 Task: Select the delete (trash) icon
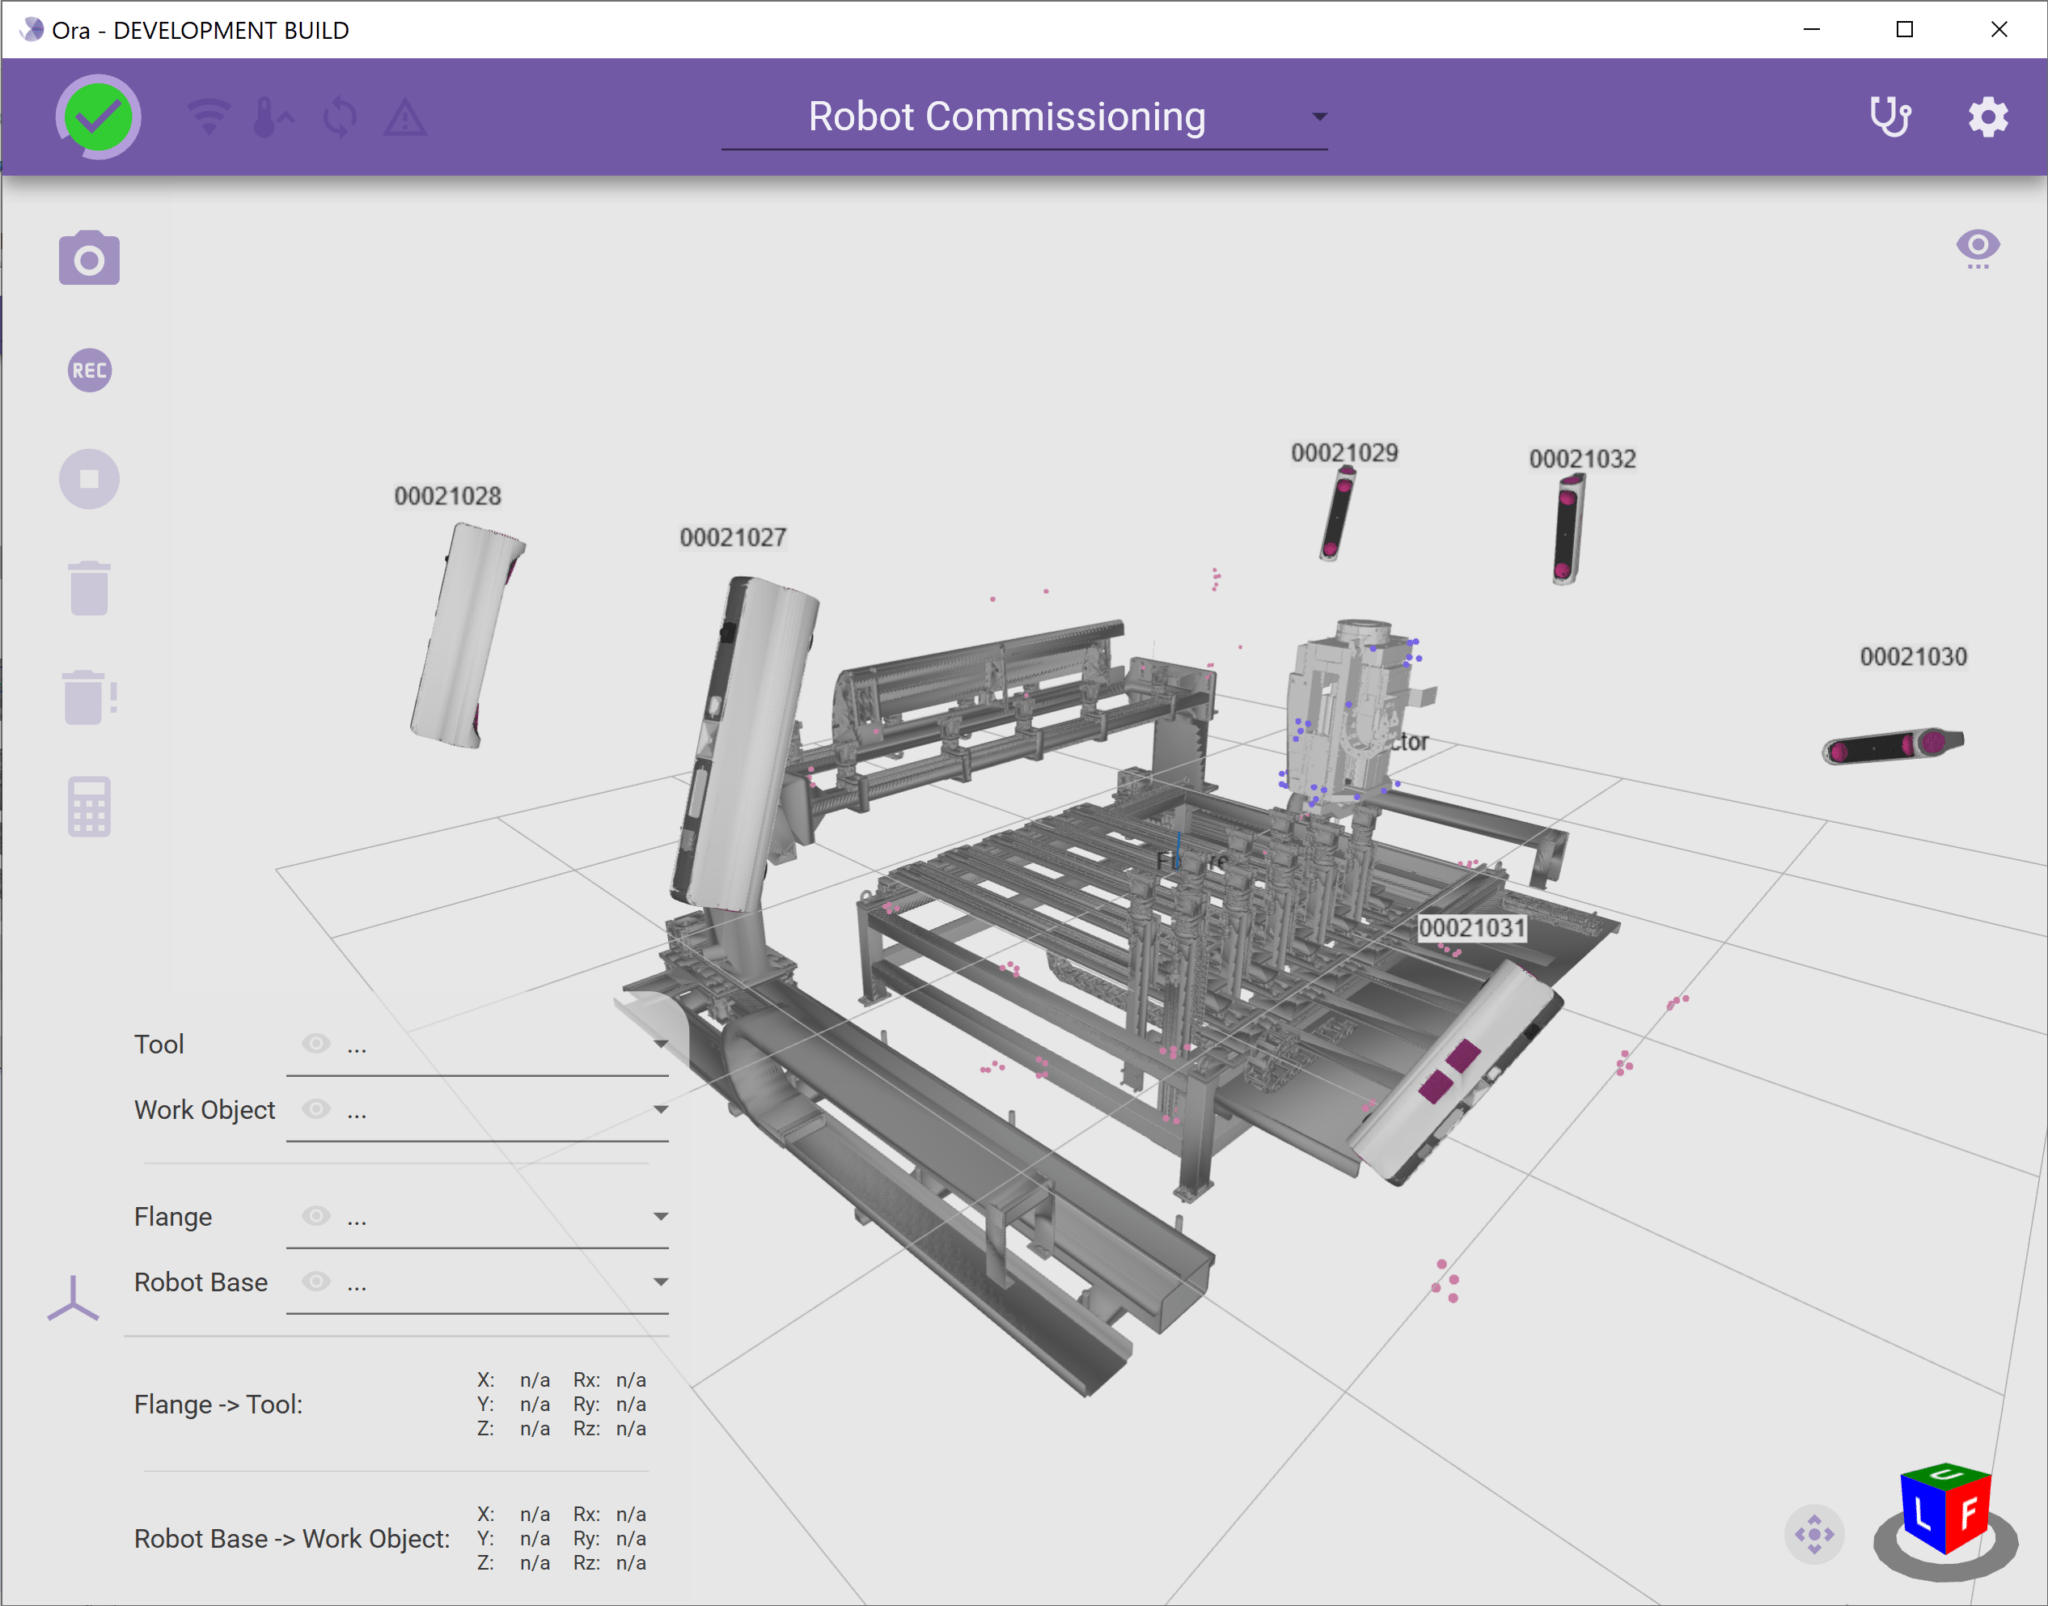pyautogui.click(x=89, y=588)
